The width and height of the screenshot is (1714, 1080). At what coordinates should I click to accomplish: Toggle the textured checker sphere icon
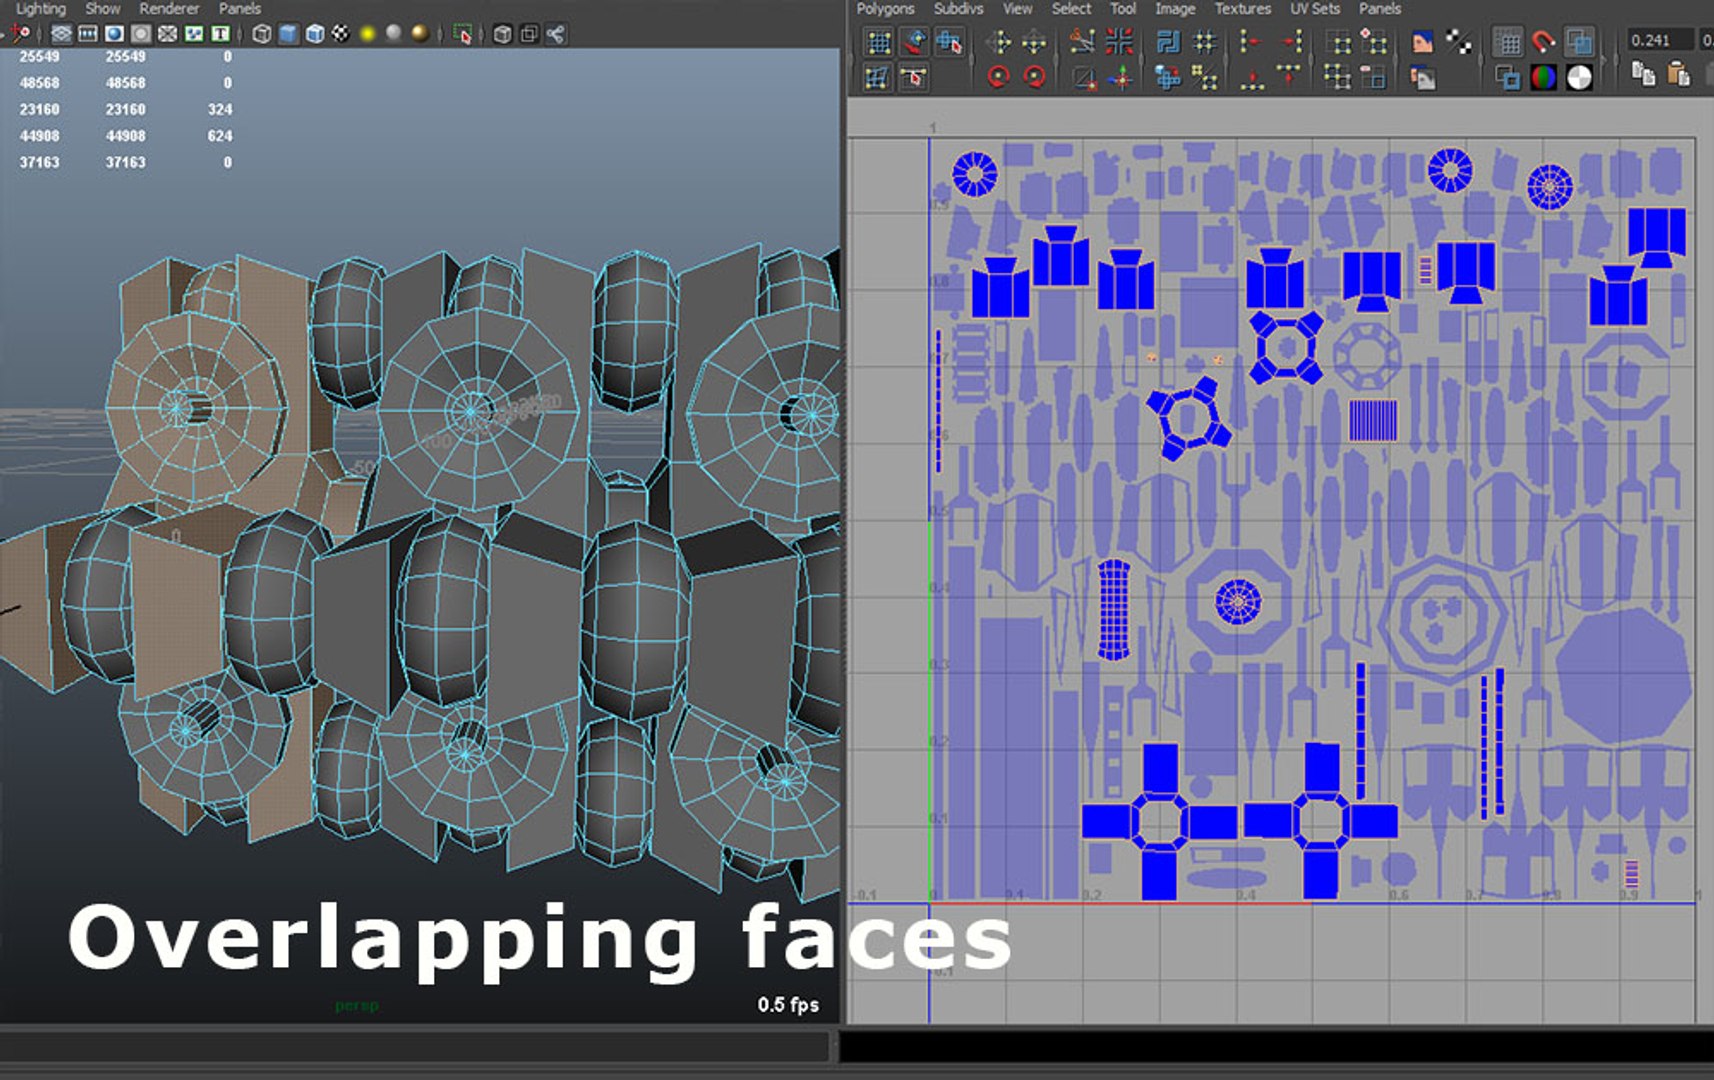[x=341, y=34]
